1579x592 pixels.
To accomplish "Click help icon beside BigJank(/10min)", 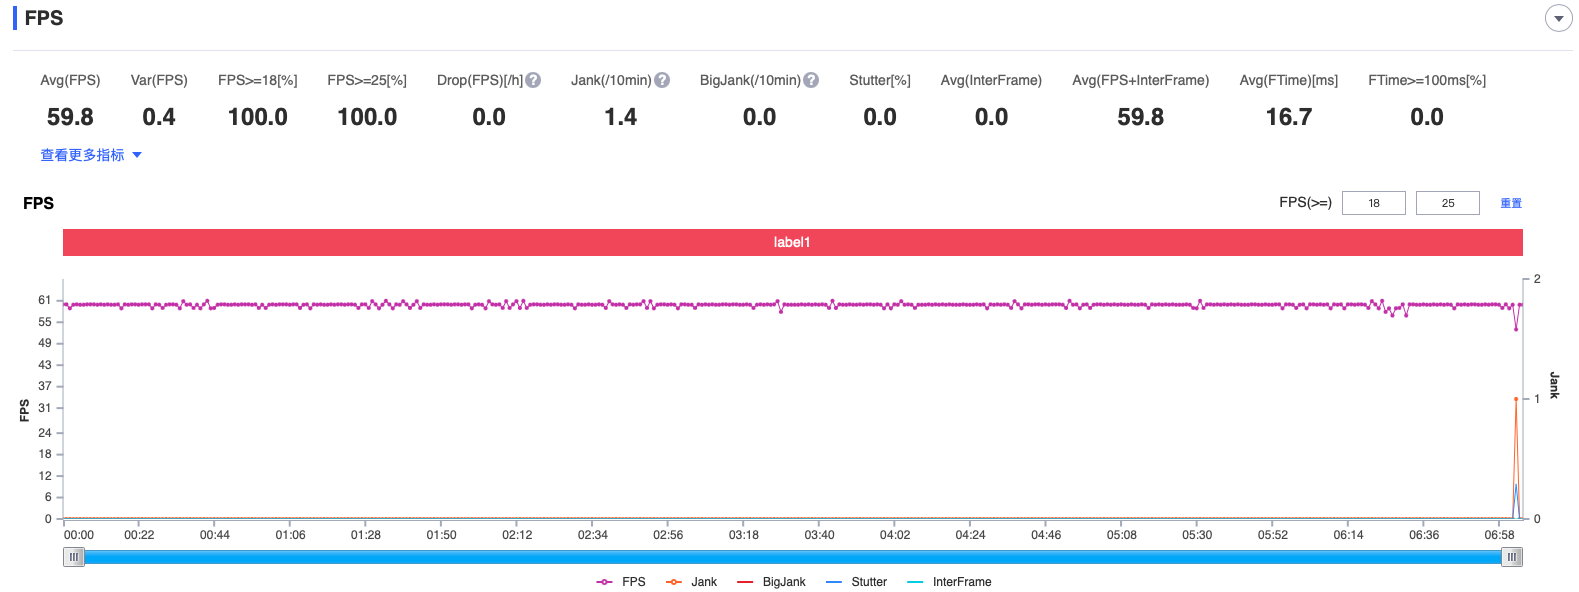I will (811, 80).
